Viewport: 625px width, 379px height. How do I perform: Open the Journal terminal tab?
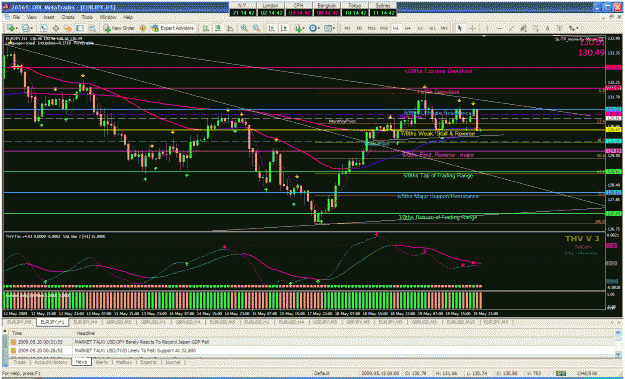[x=172, y=362]
